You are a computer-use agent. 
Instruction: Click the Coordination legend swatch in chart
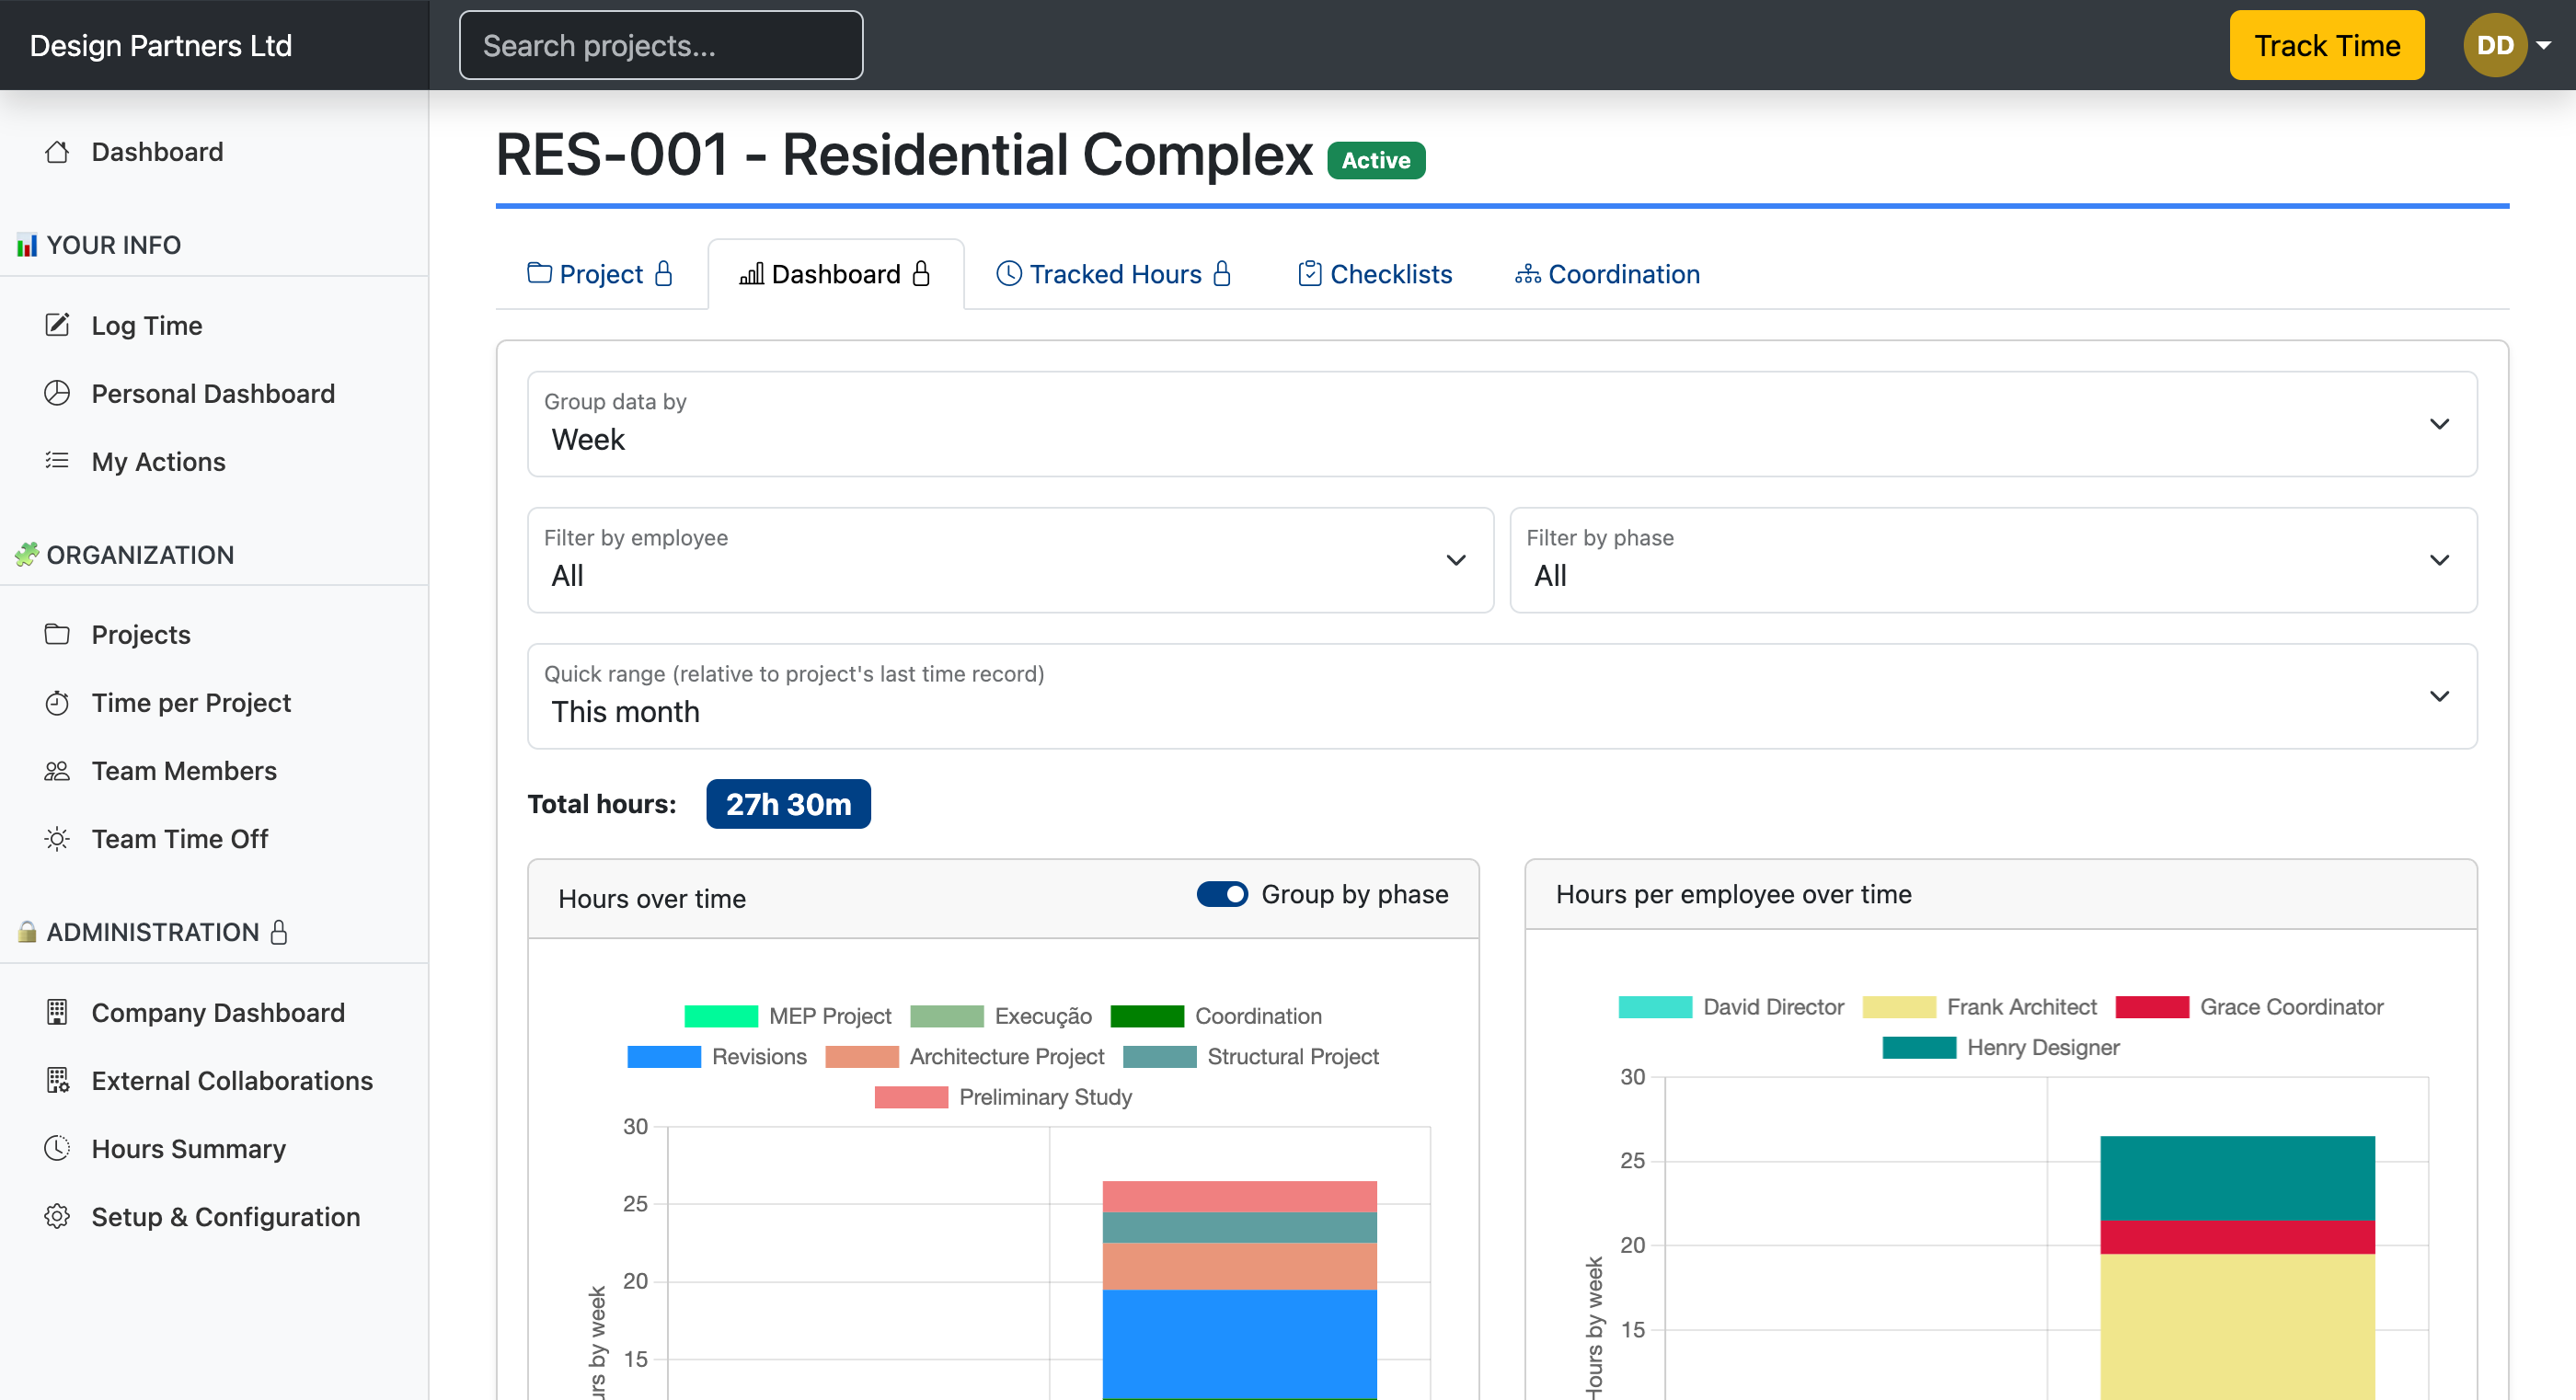[x=1147, y=1016]
